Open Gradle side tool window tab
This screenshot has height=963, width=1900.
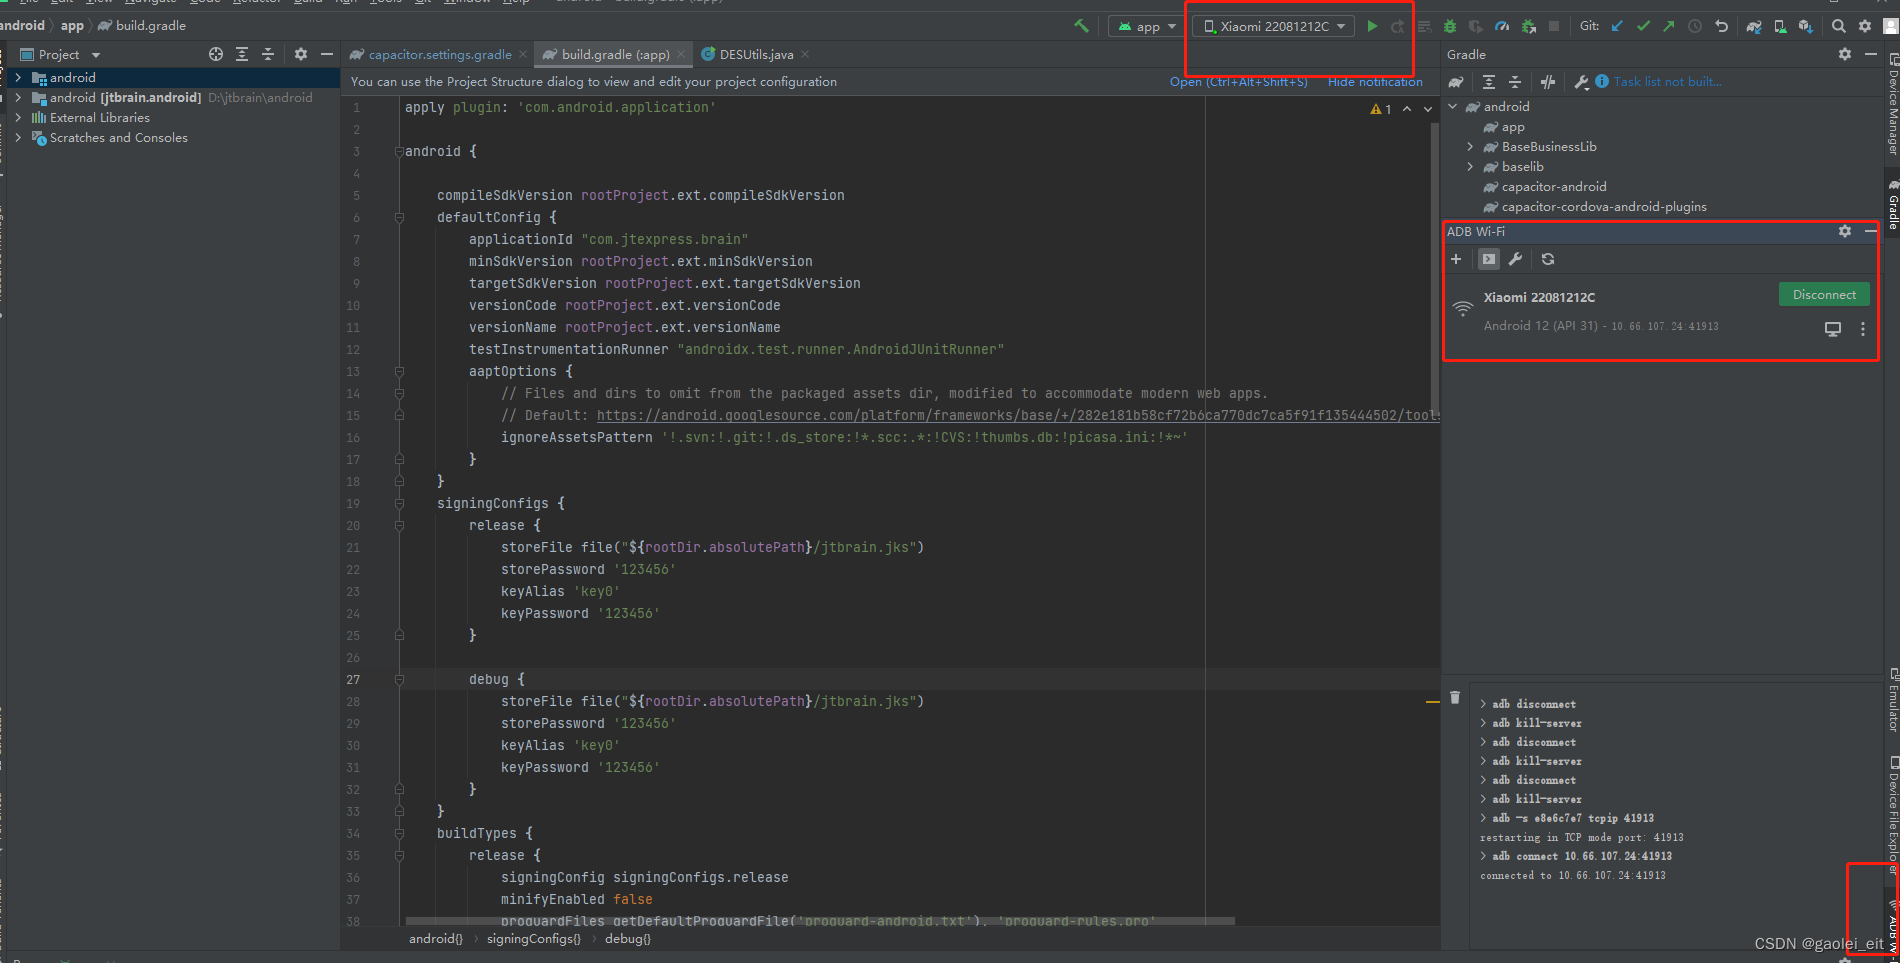click(1892, 205)
